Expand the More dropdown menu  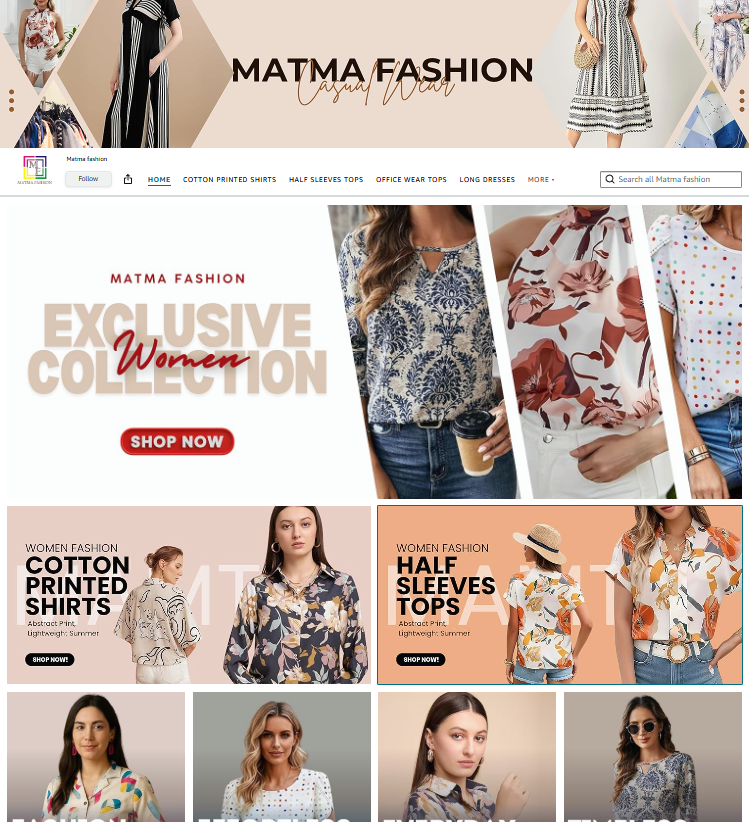[540, 179]
